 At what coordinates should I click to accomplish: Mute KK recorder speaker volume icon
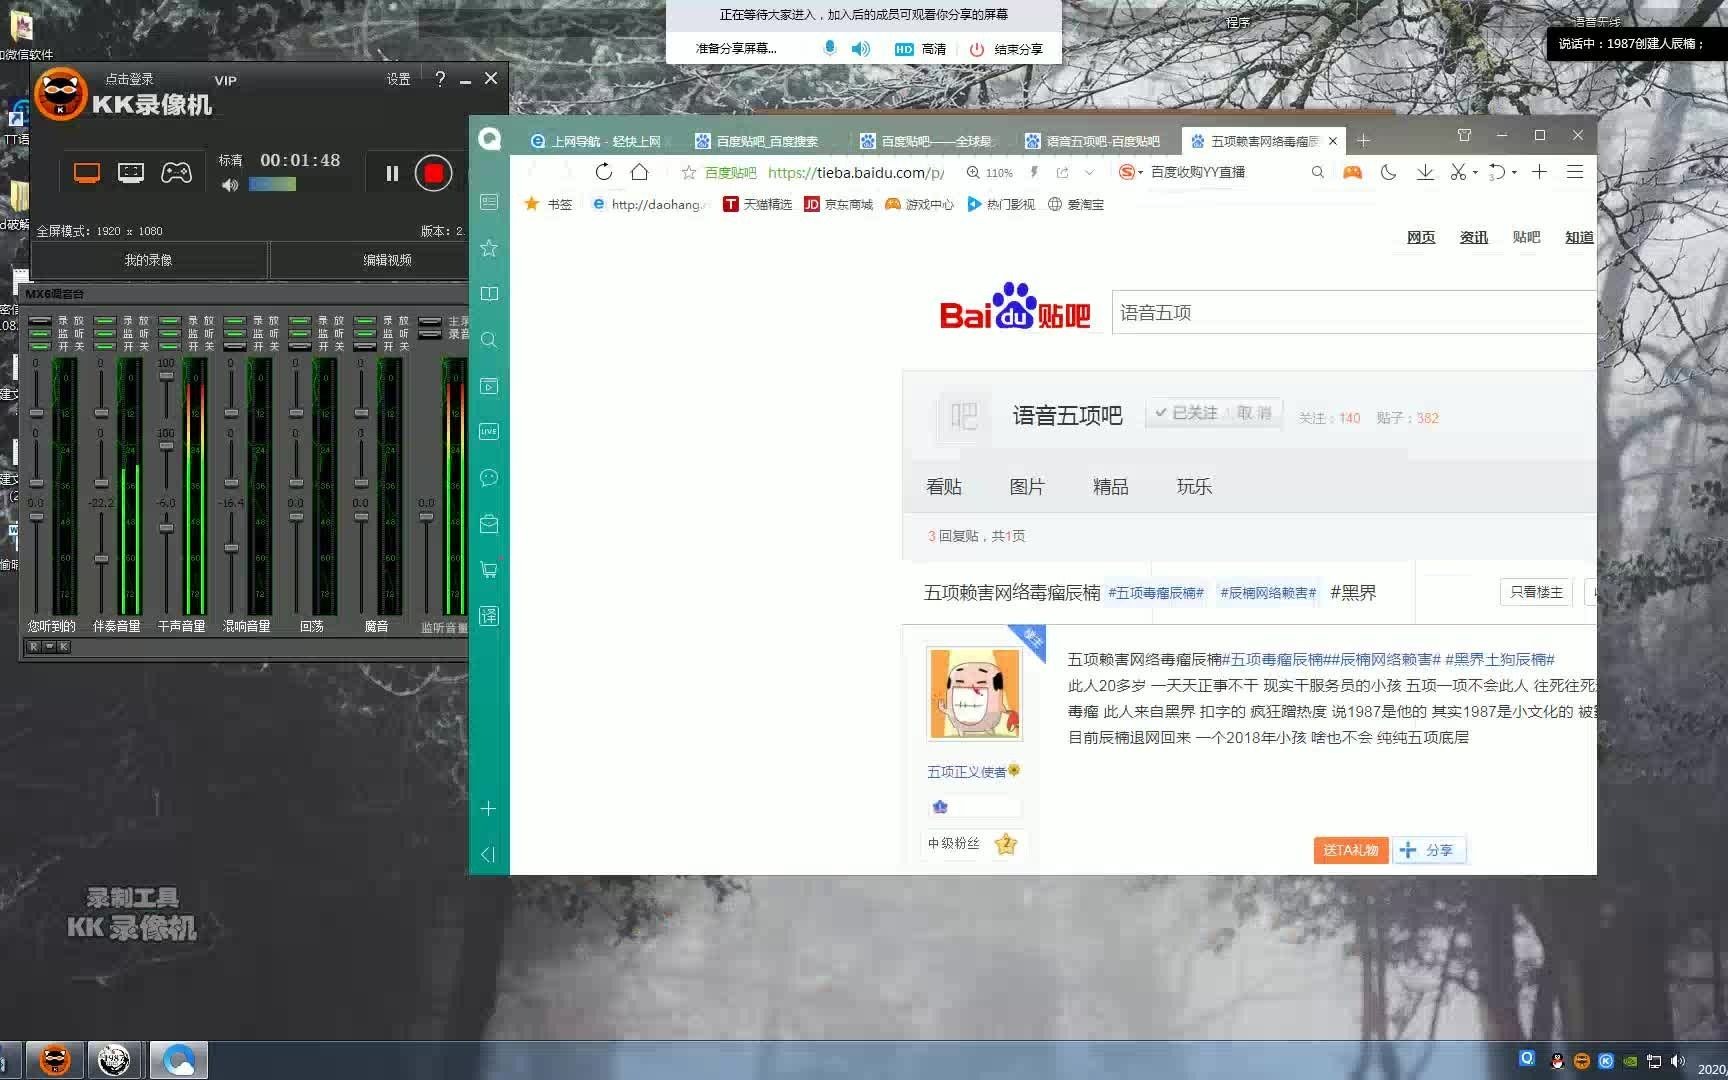[x=230, y=185]
